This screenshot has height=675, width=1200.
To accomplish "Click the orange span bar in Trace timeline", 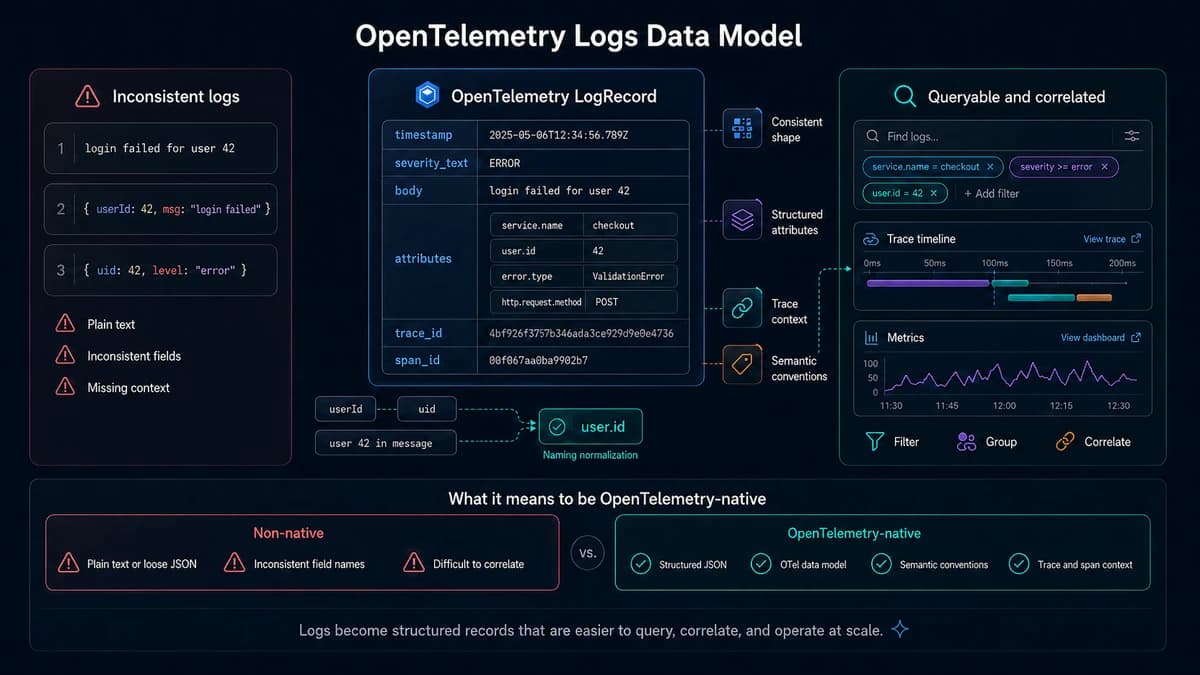I will click(x=1094, y=297).
